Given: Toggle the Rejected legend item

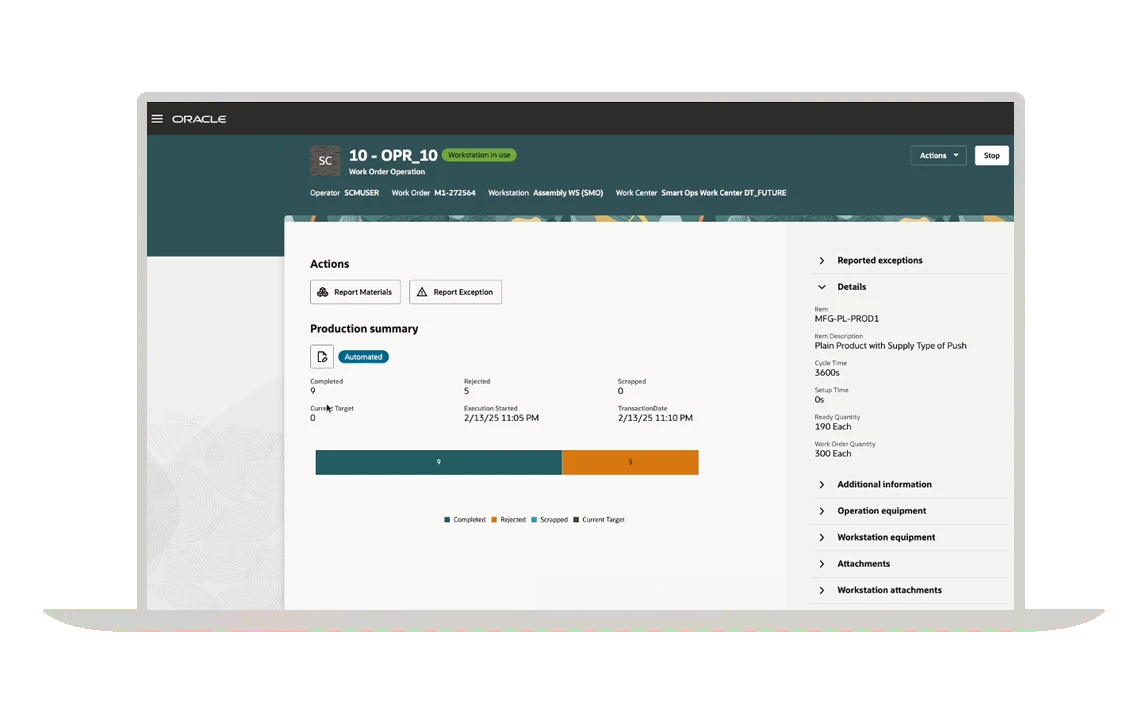Looking at the screenshot, I should click(x=509, y=520).
